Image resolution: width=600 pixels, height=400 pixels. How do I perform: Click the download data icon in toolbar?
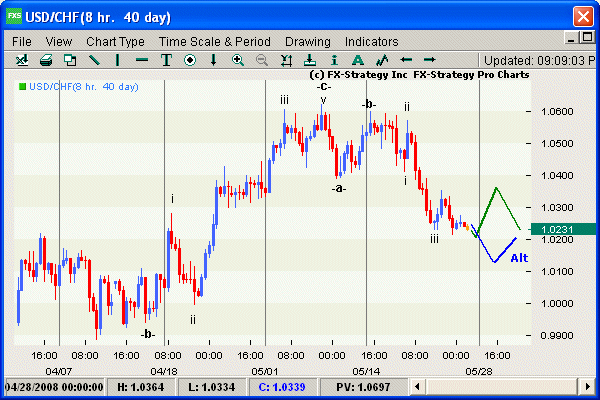point(310,60)
